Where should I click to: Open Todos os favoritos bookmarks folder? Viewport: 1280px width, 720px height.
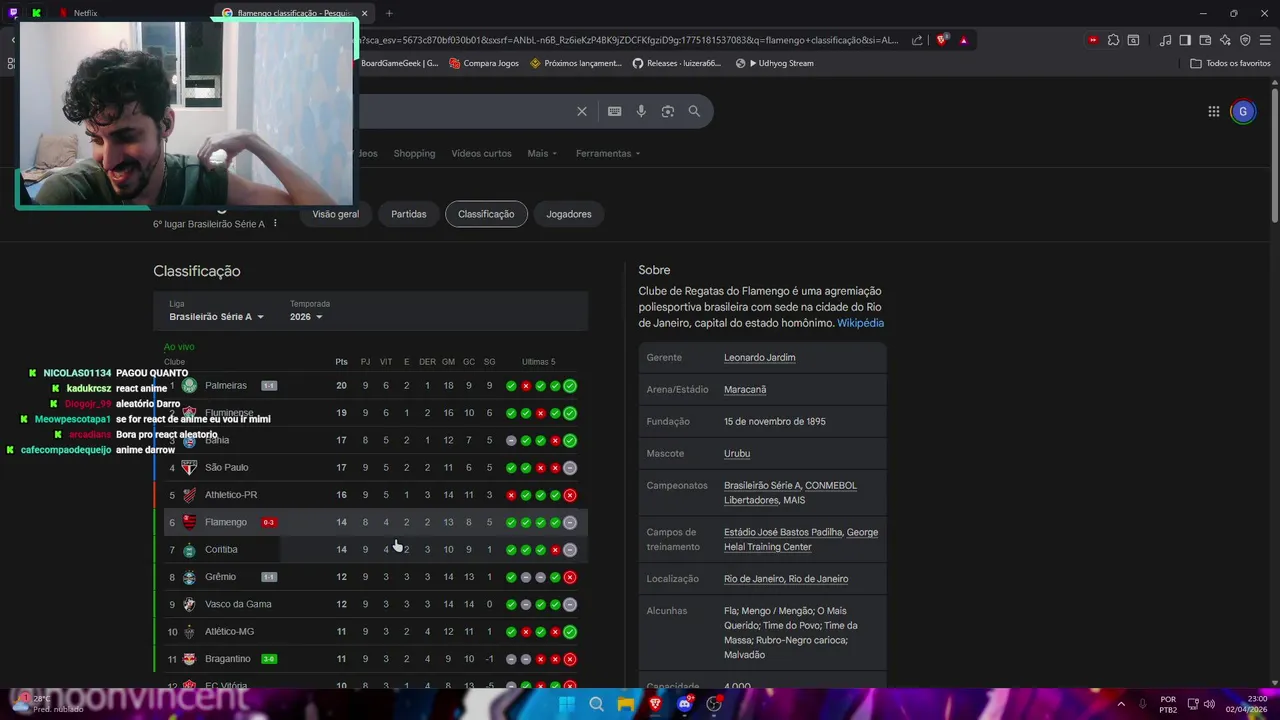click(x=1230, y=63)
